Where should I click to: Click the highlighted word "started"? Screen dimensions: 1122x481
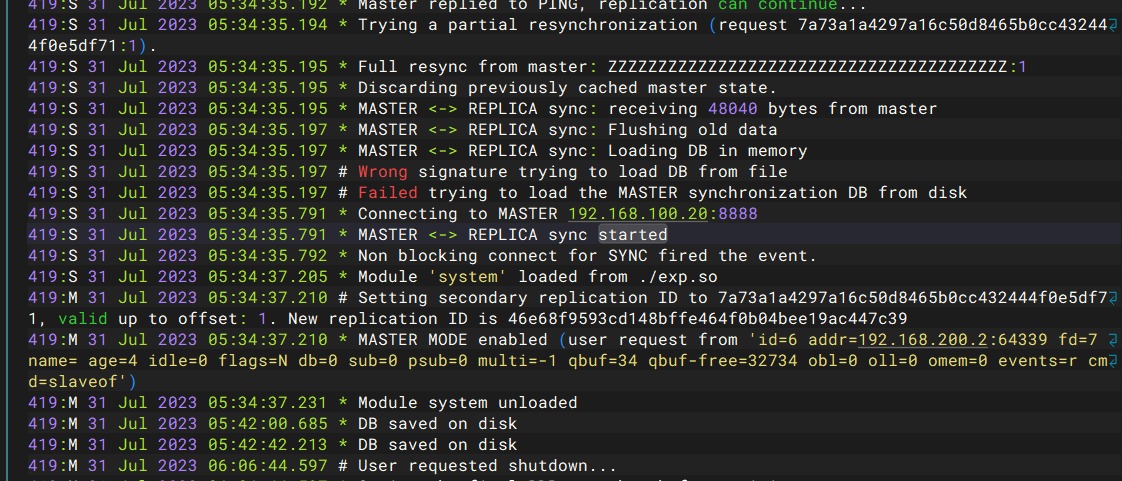point(632,235)
